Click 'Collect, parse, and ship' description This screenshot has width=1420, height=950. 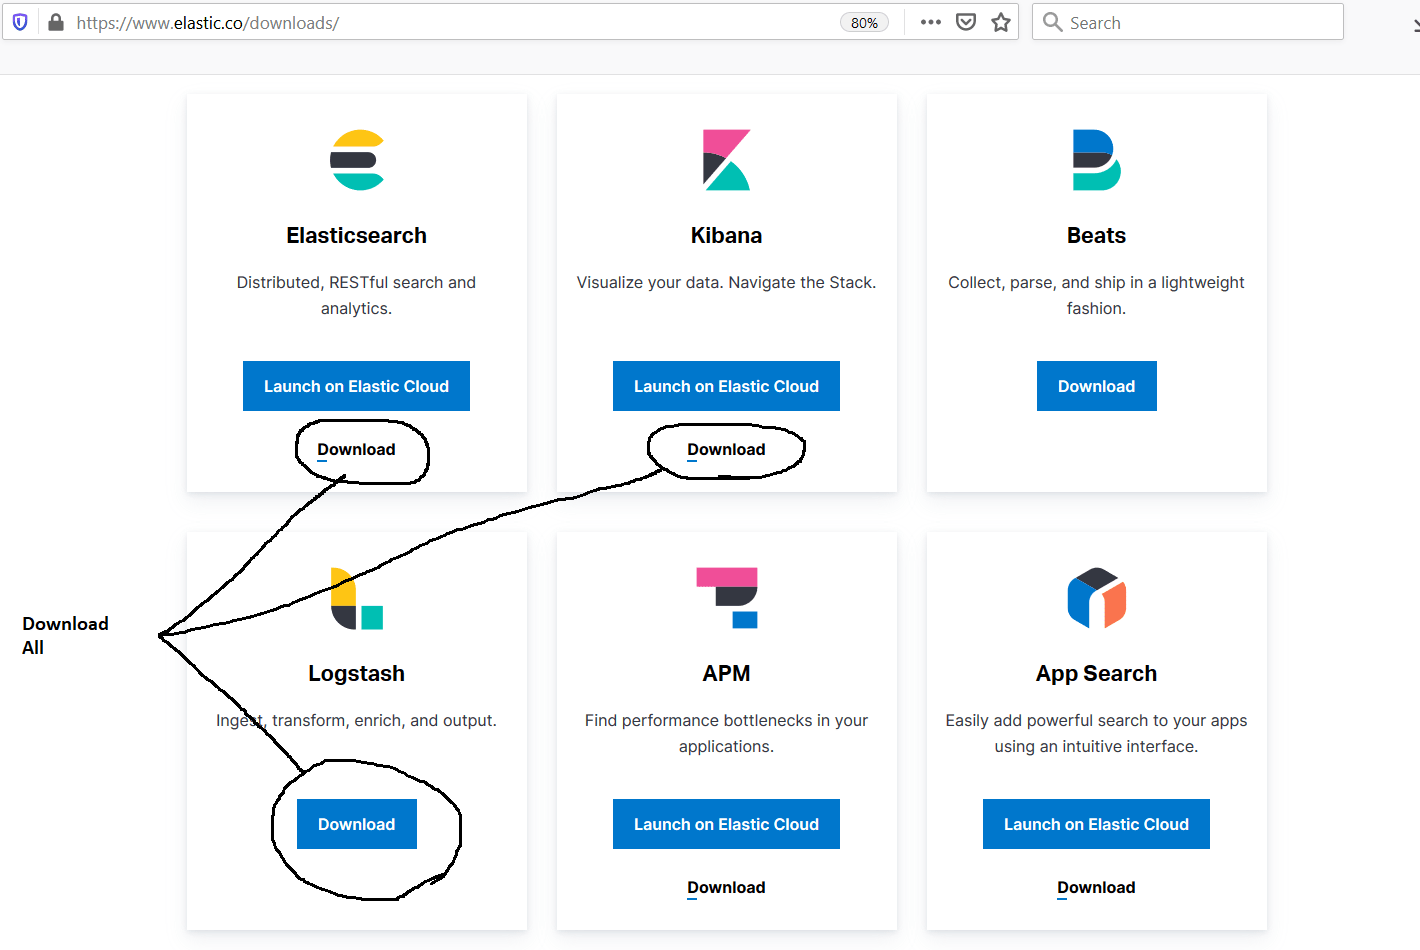point(1097,295)
